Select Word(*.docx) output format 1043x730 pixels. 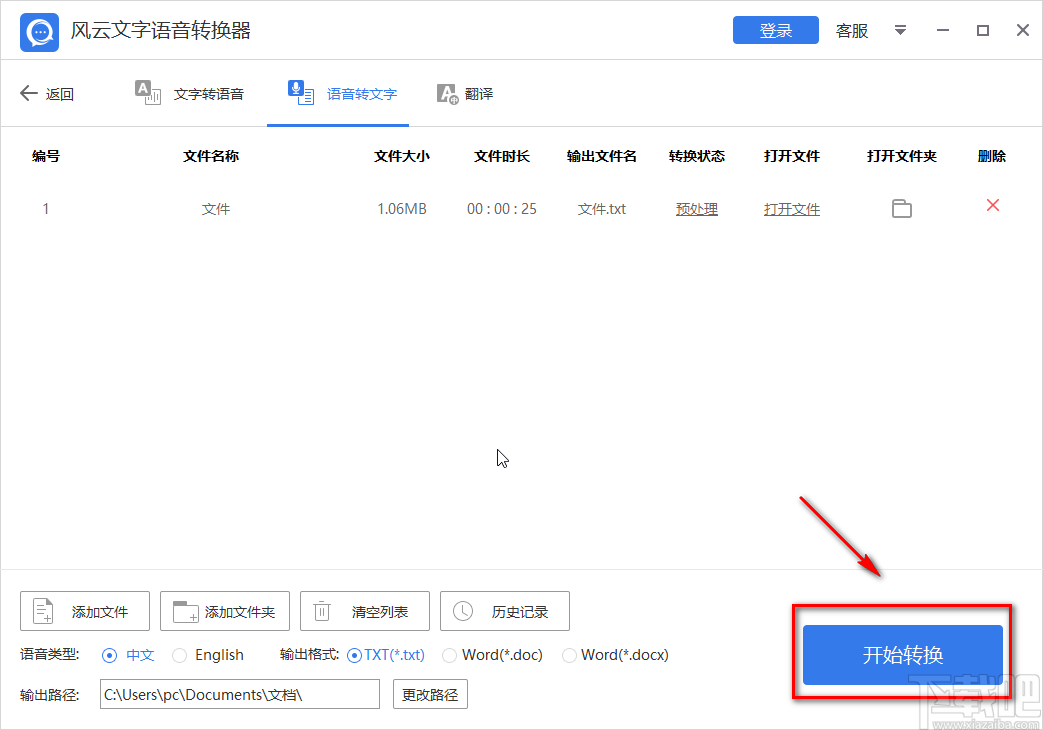click(571, 655)
